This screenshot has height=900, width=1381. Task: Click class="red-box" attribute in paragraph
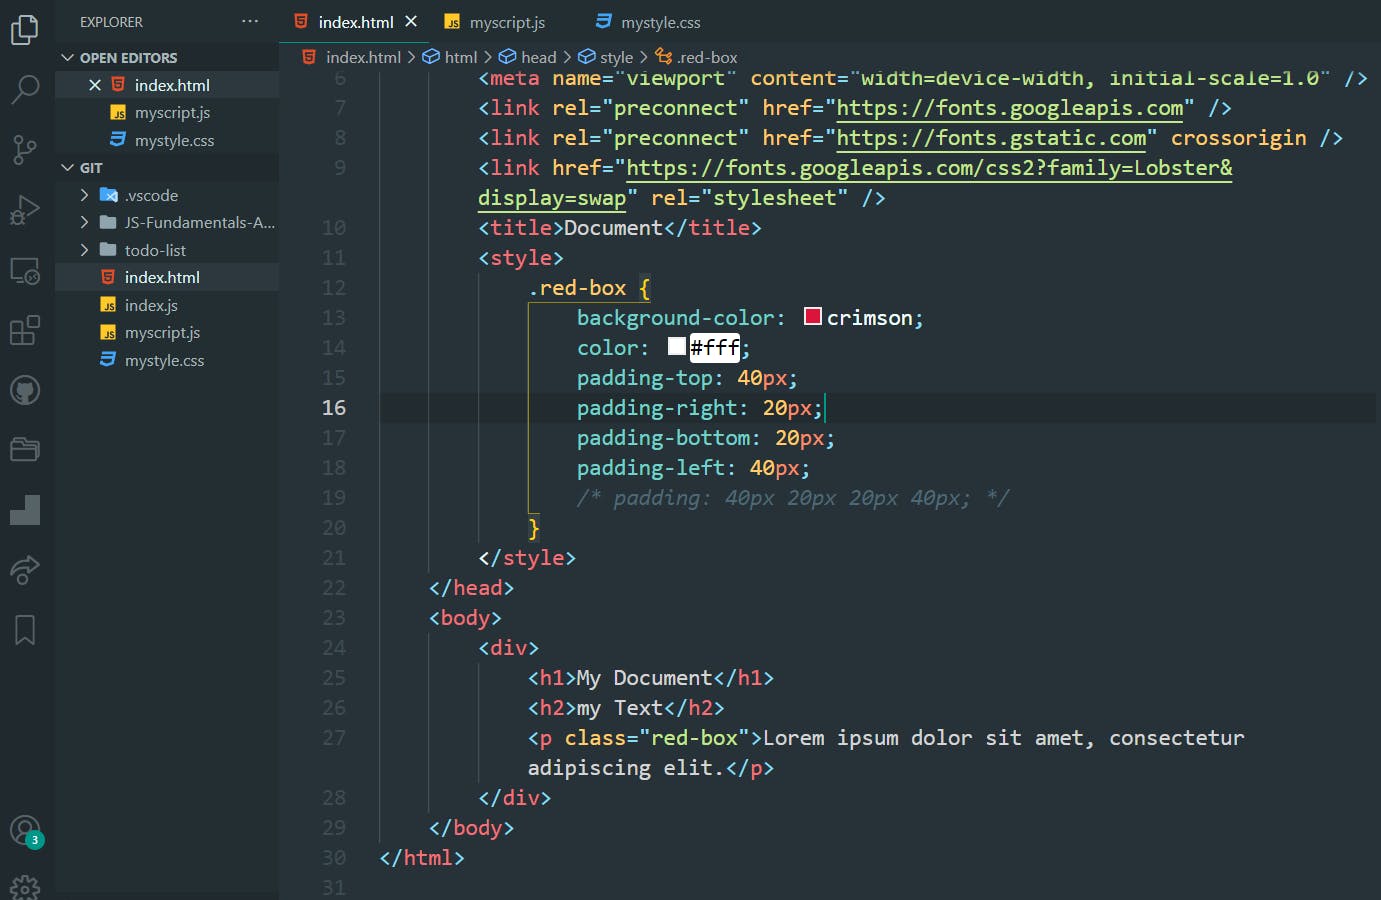click(657, 738)
